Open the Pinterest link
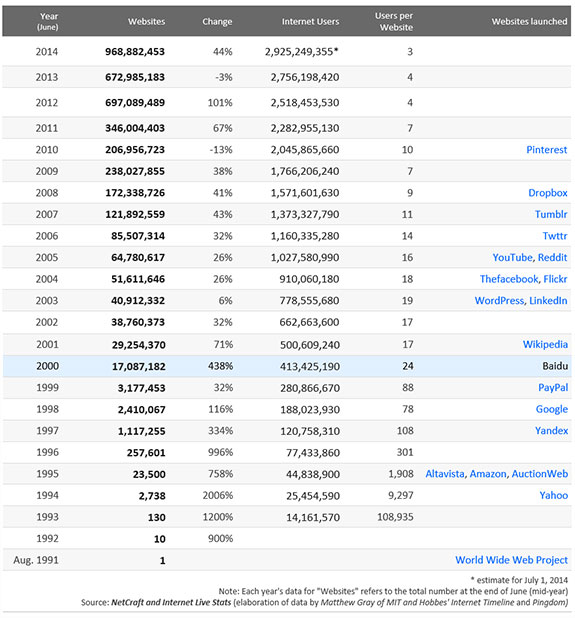575x618 pixels. coord(547,150)
